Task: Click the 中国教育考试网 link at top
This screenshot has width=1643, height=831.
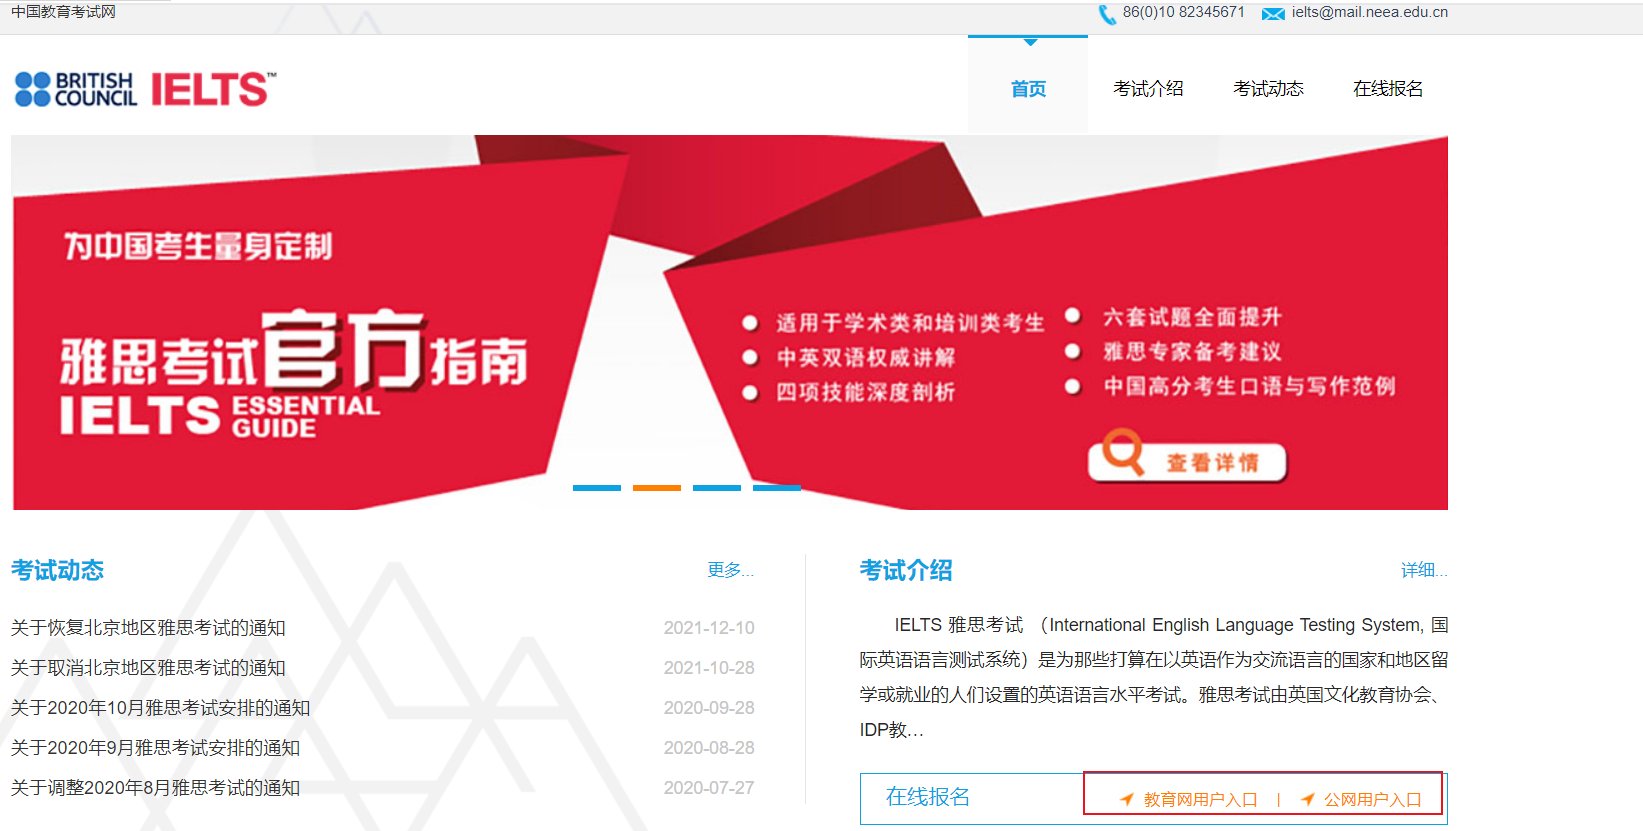Action: click(63, 12)
